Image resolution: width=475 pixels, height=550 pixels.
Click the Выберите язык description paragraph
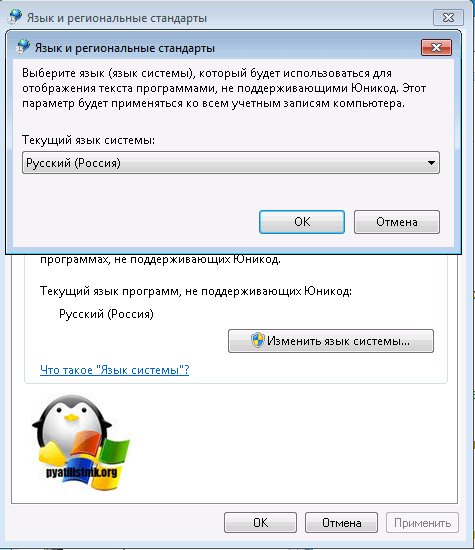coord(224,88)
